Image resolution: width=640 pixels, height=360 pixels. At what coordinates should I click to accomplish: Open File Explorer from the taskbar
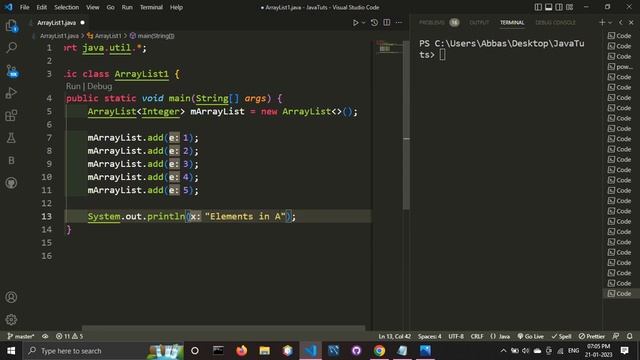[264, 351]
